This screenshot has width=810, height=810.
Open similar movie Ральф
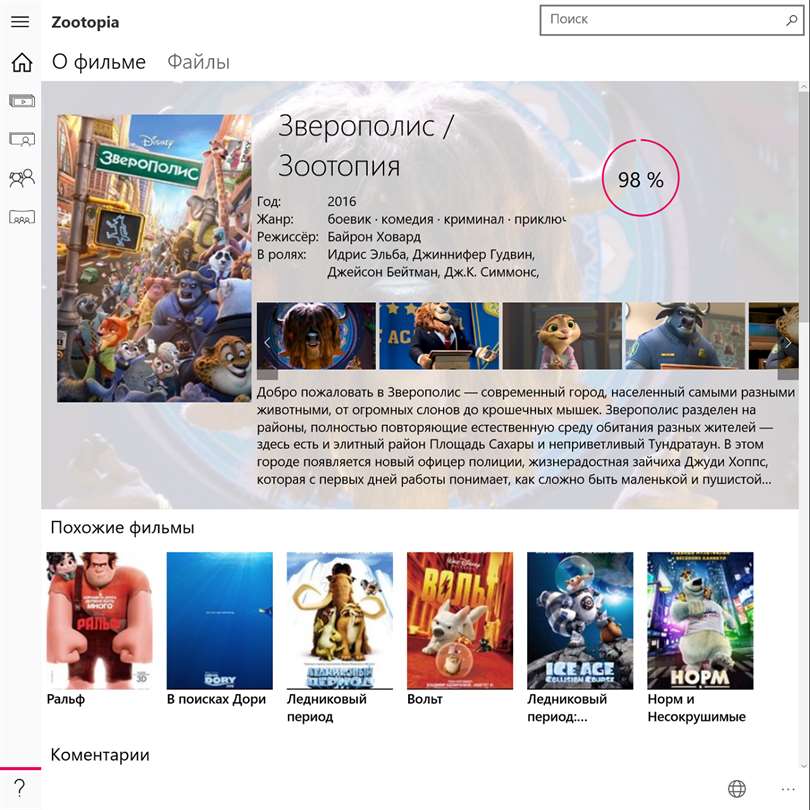click(x=99, y=620)
